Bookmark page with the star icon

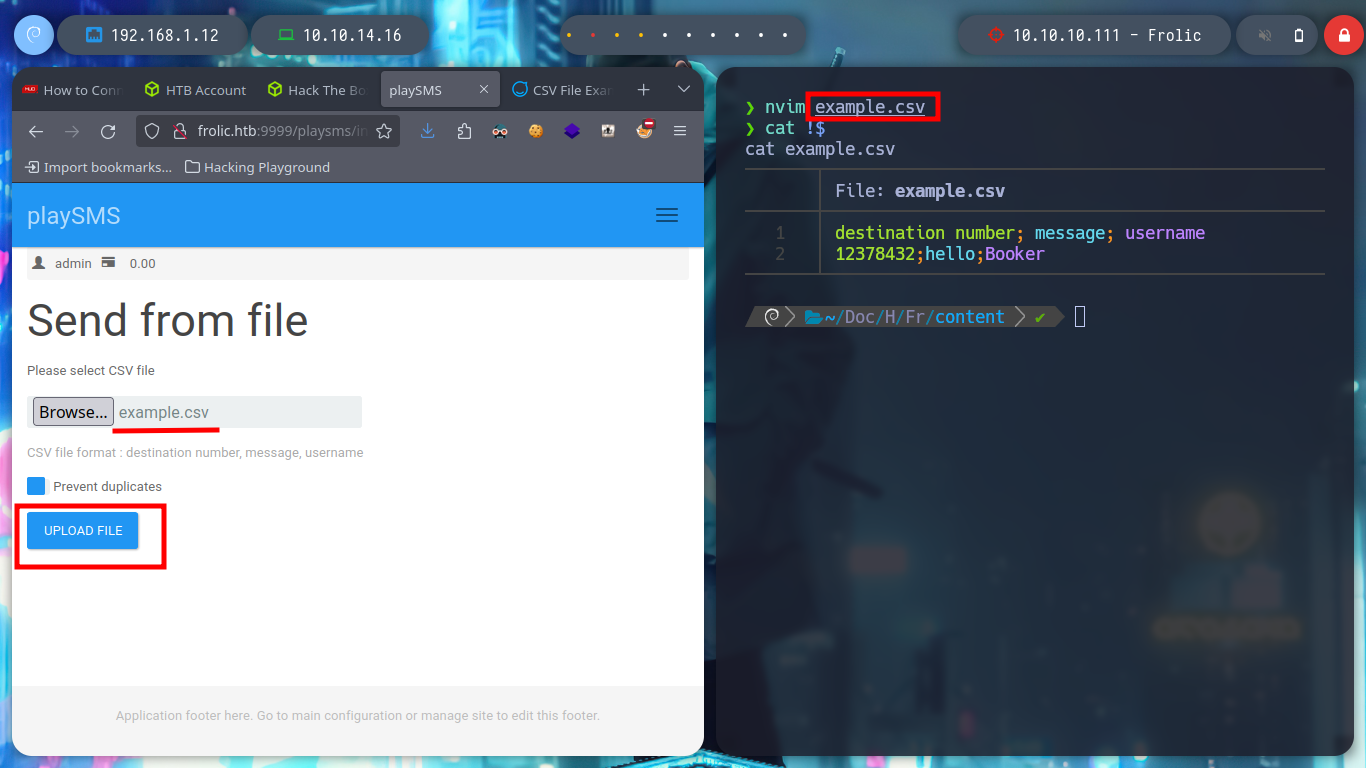coord(384,131)
